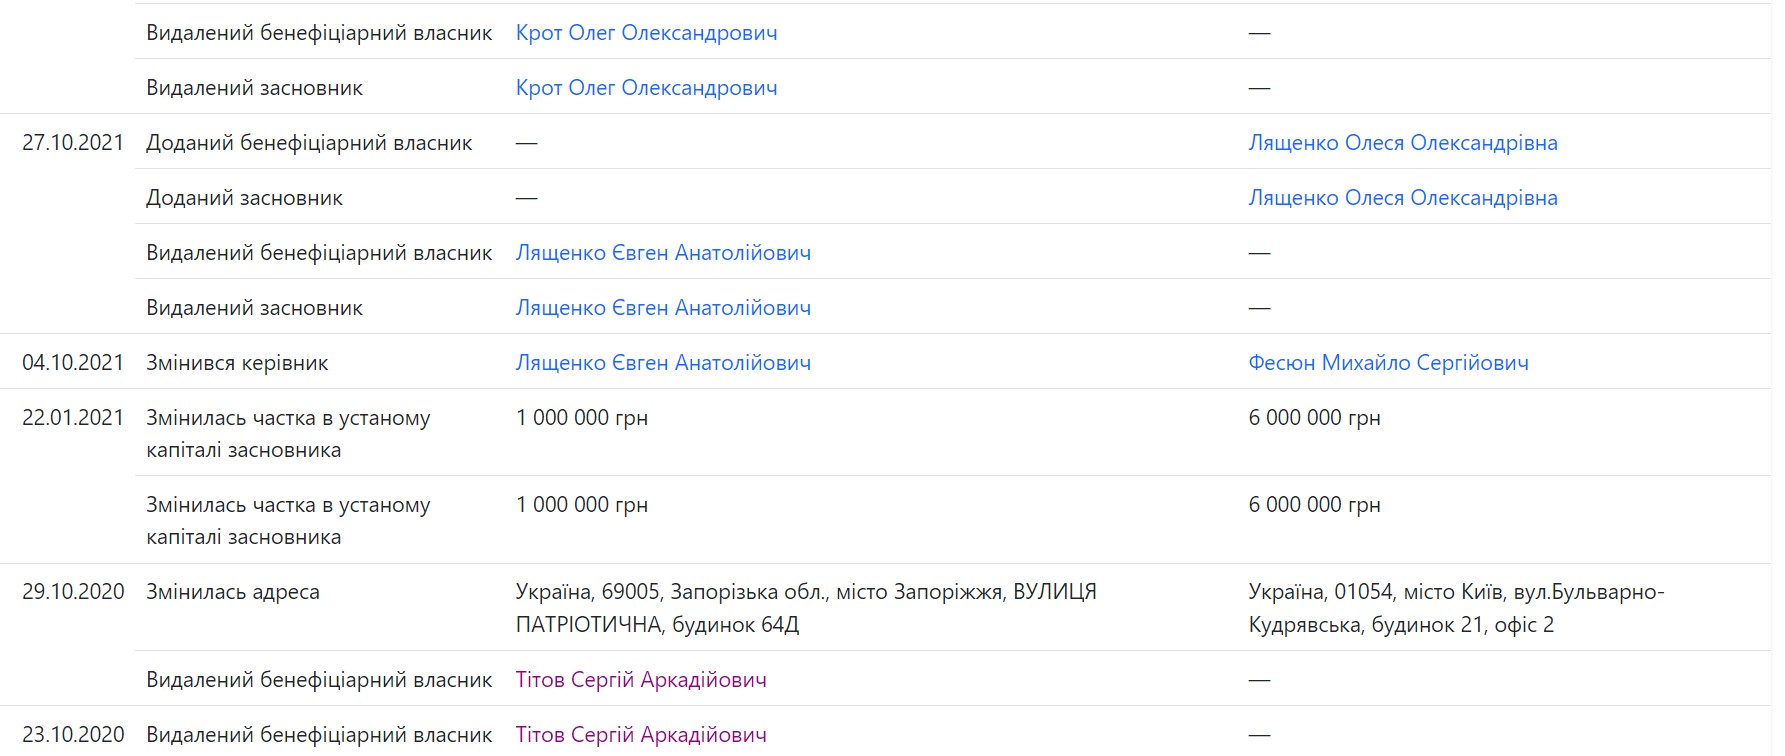The image size is (1785, 756).
Task: Click Лященко Євген in Видалений бенефіціарний власник row
Action: [663, 253]
